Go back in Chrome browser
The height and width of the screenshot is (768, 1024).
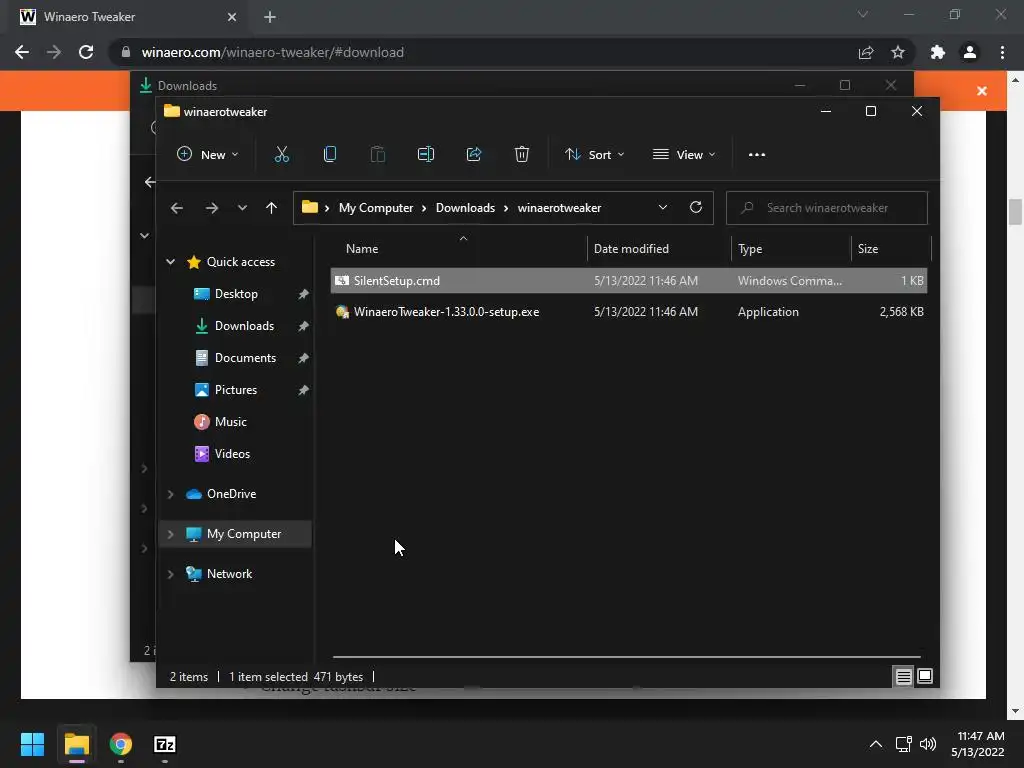click(22, 52)
